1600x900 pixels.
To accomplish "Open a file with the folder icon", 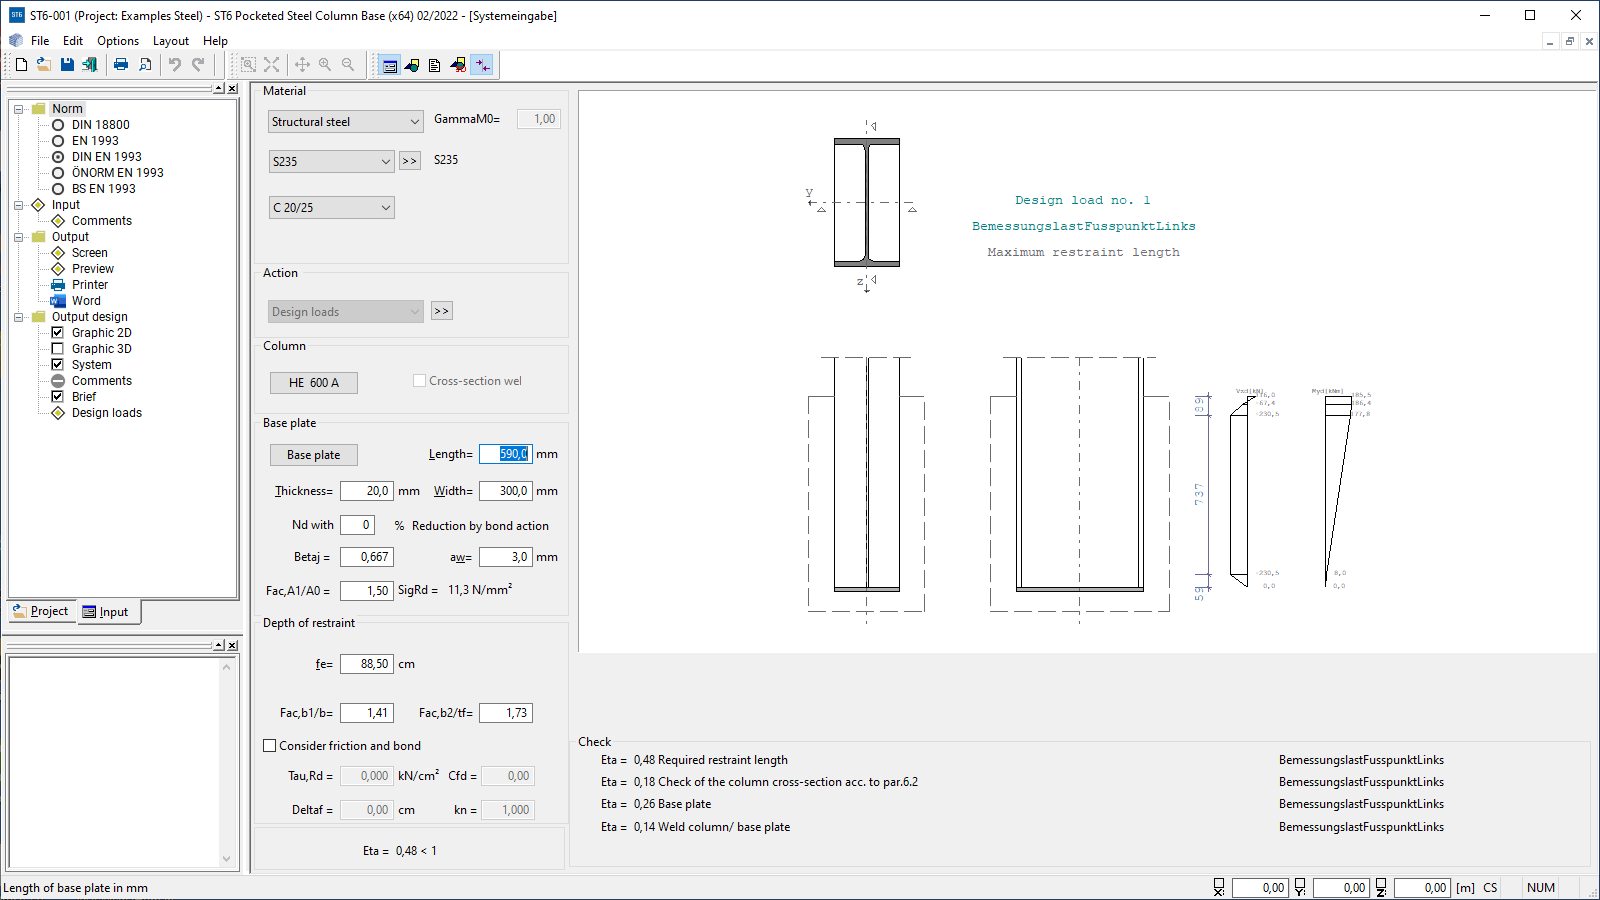I will pos(44,65).
